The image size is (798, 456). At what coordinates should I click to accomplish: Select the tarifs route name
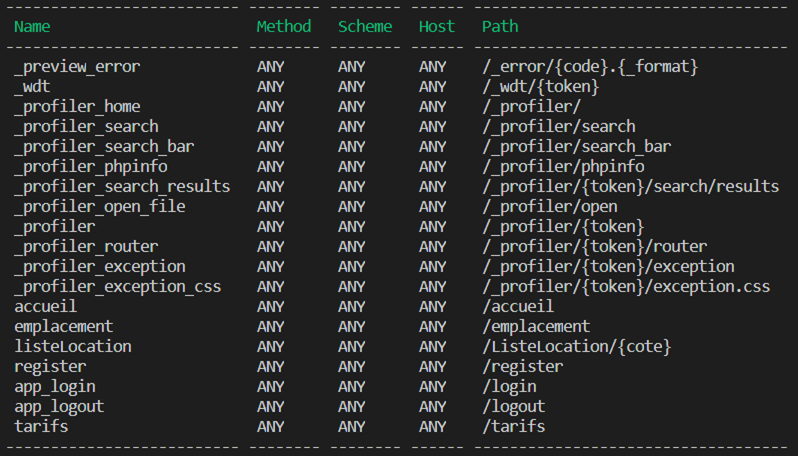41,427
